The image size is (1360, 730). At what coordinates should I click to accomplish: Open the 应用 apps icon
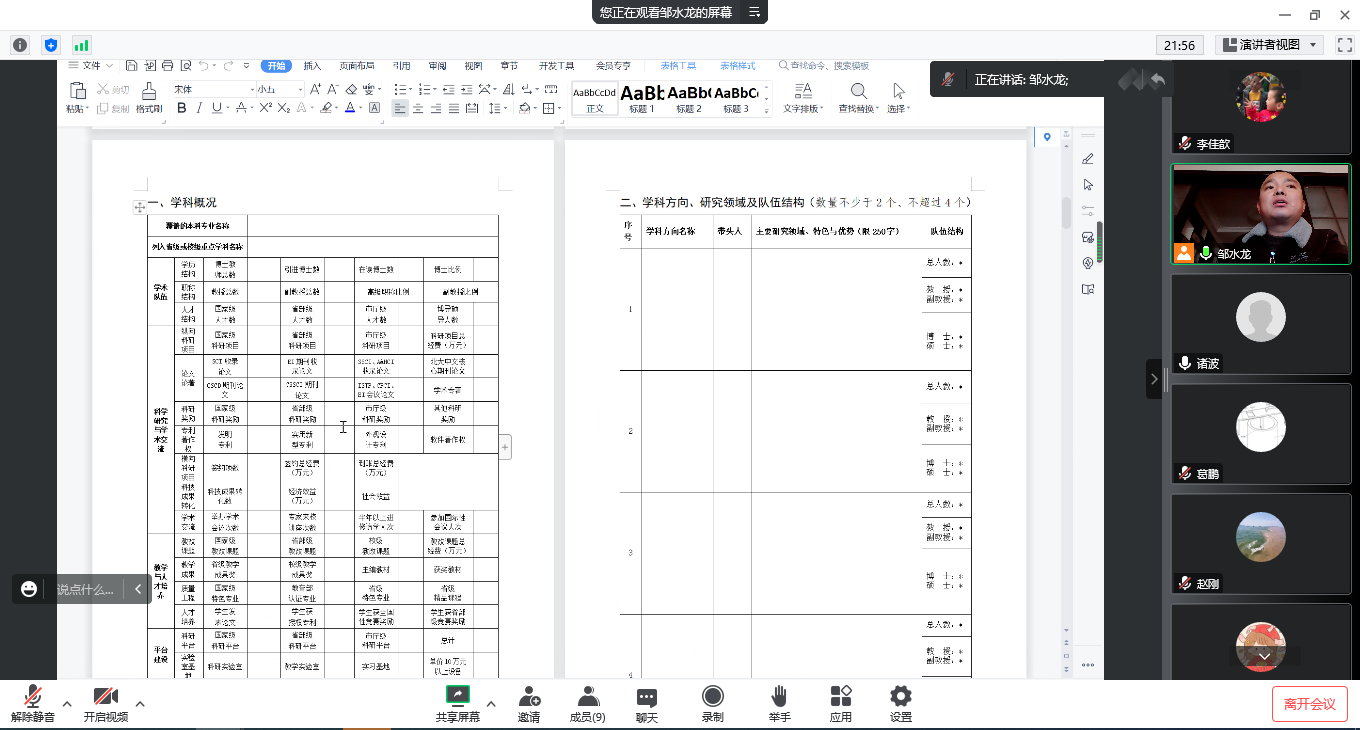coord(841,703)
